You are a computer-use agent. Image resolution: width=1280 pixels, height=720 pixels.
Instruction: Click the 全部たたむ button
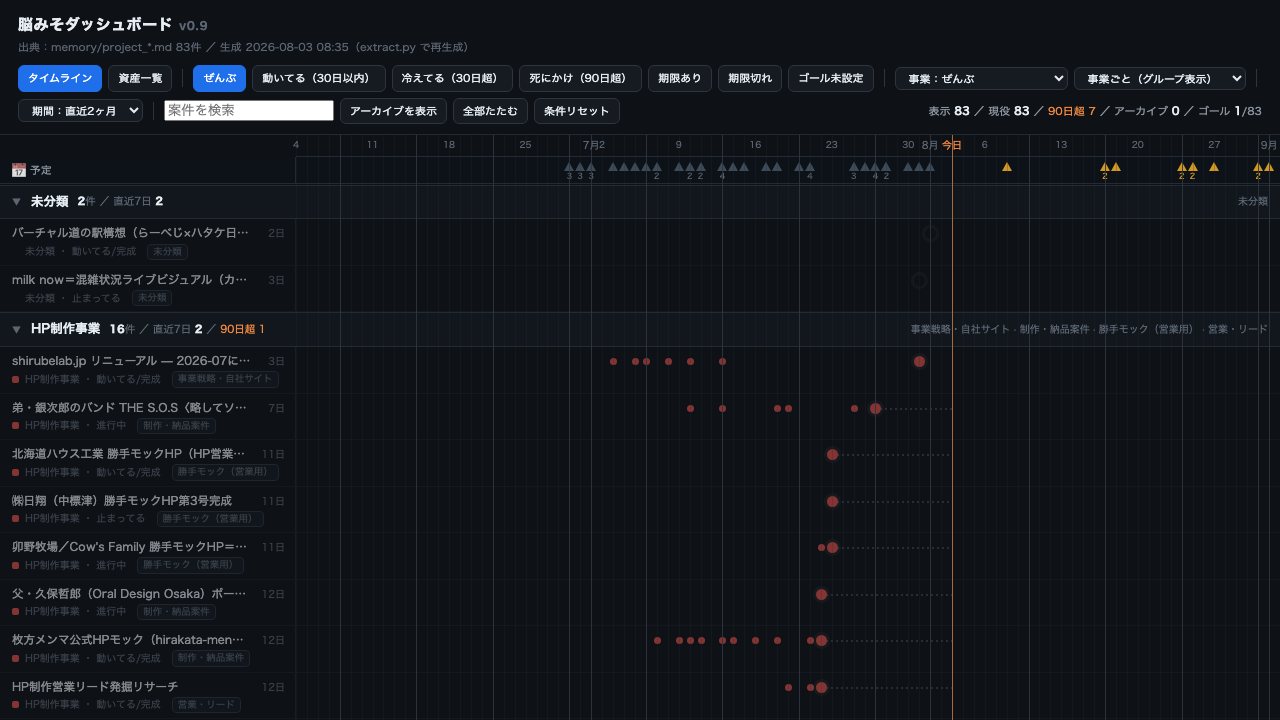[490, 110]
